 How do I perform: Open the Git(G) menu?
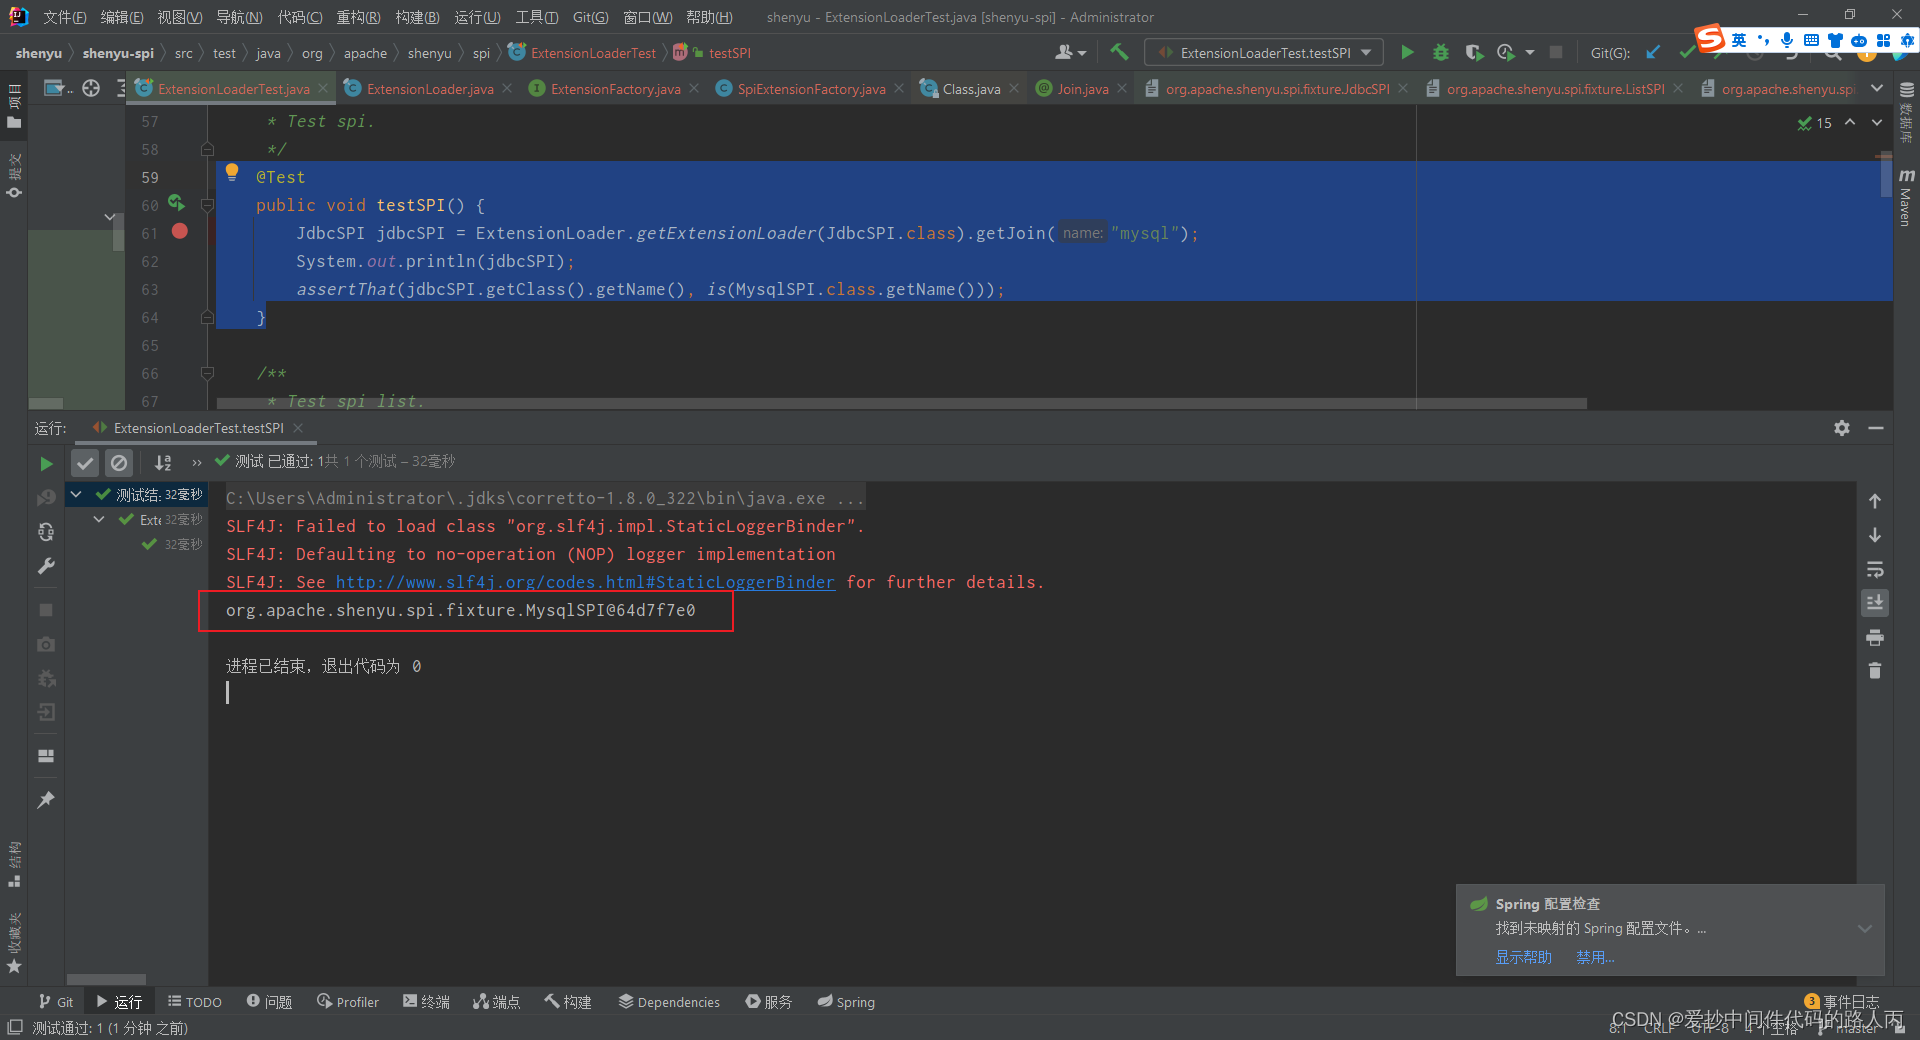coord(590,17)
